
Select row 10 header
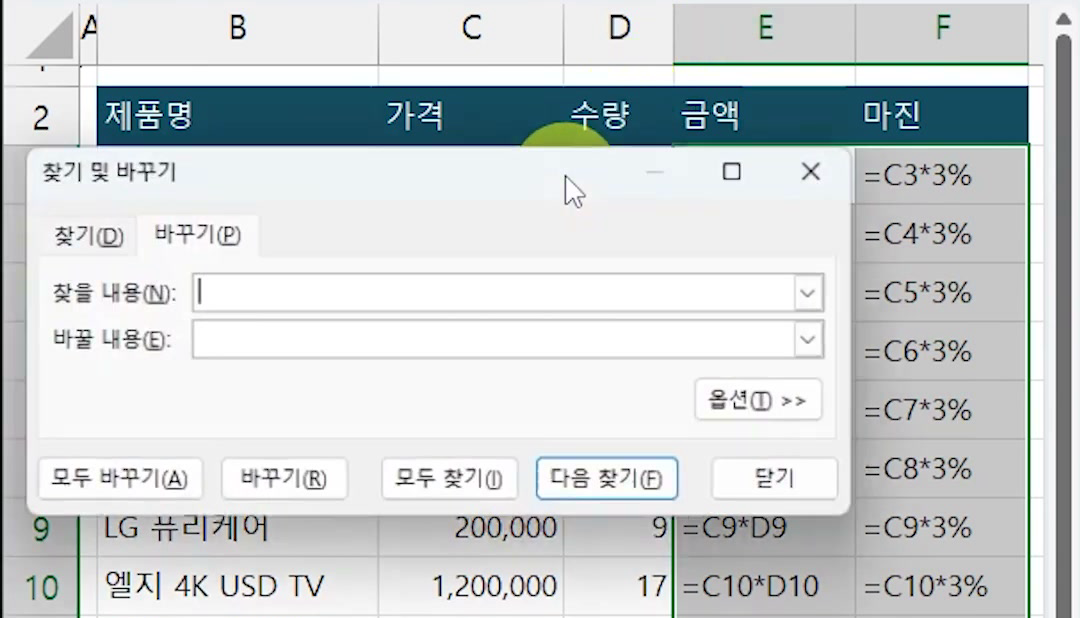41,587
